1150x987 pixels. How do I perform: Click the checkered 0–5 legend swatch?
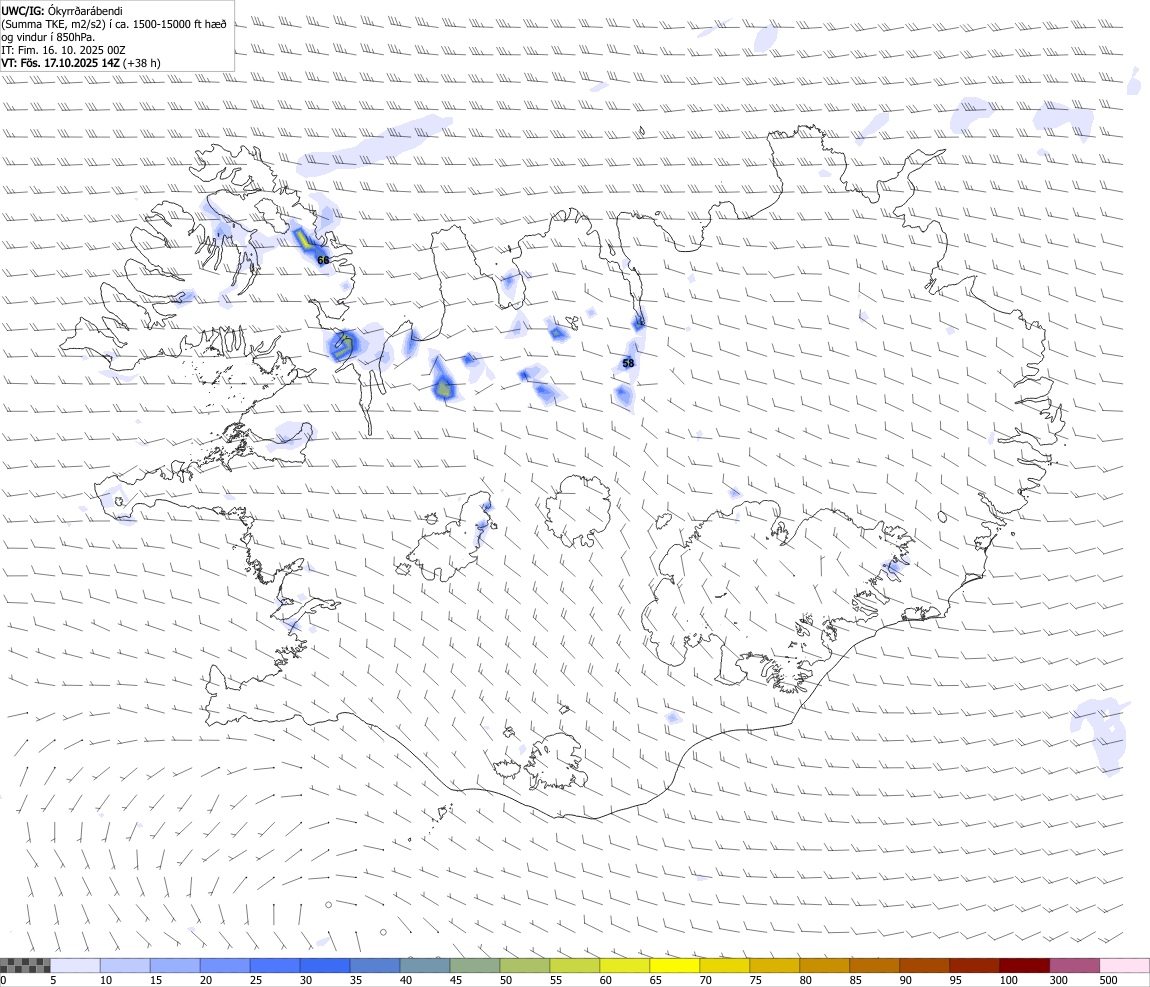[x=25, y=965]
